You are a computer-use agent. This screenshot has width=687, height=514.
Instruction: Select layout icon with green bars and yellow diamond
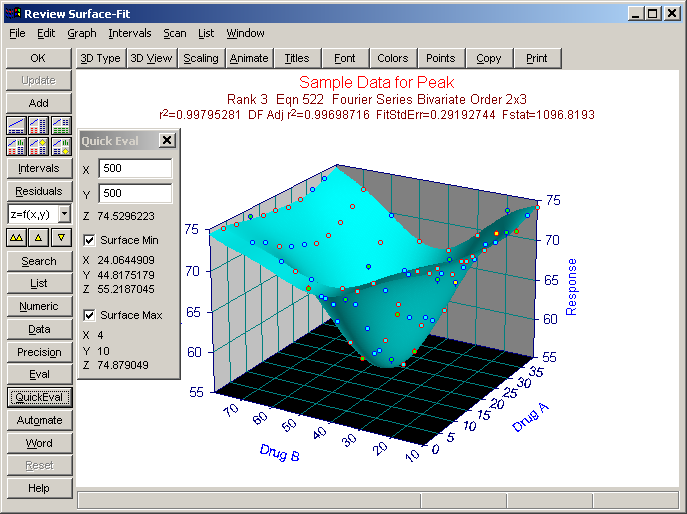pyautogui.click(x=61, y=147)
